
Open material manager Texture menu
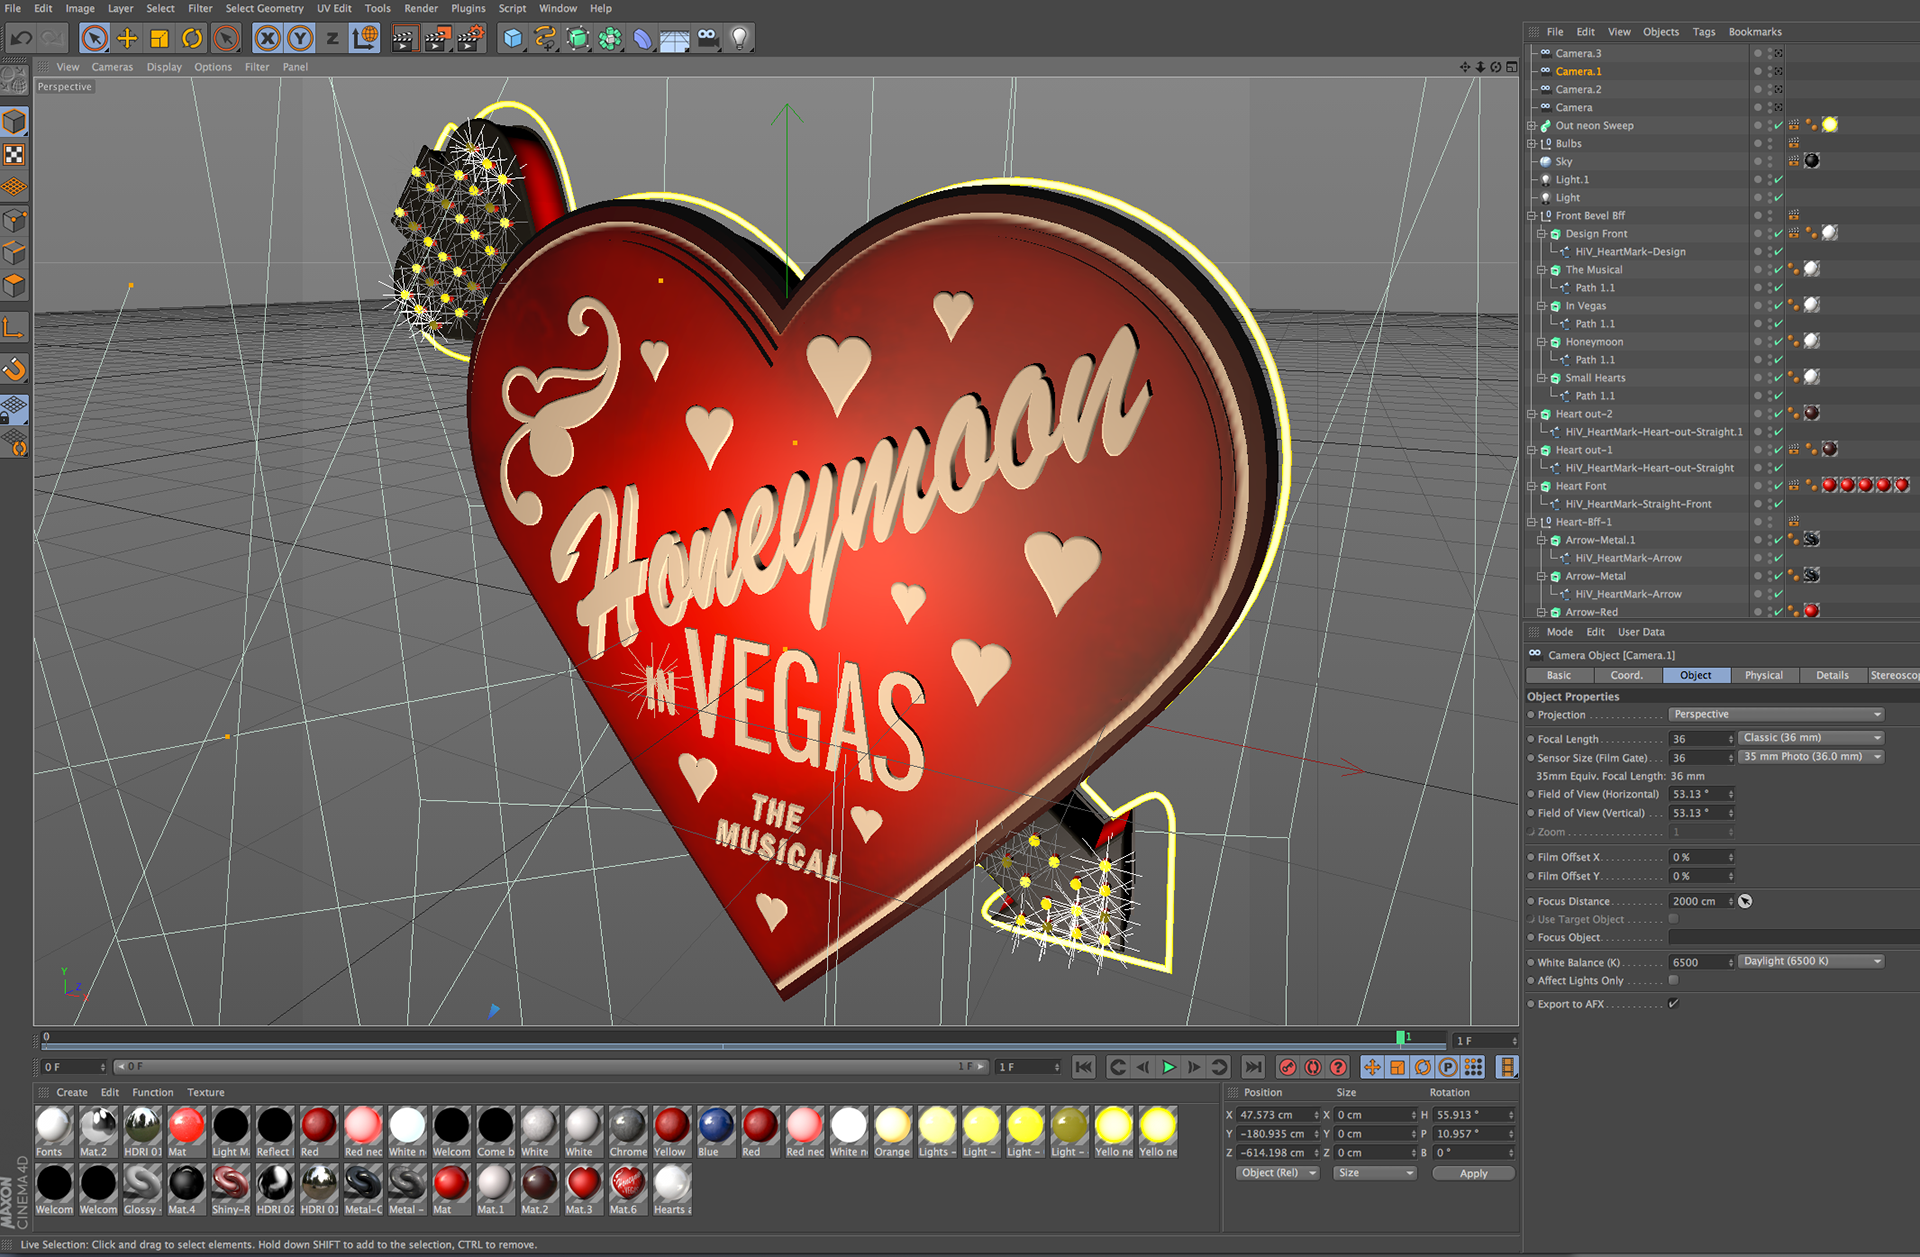pos(206,1092)
